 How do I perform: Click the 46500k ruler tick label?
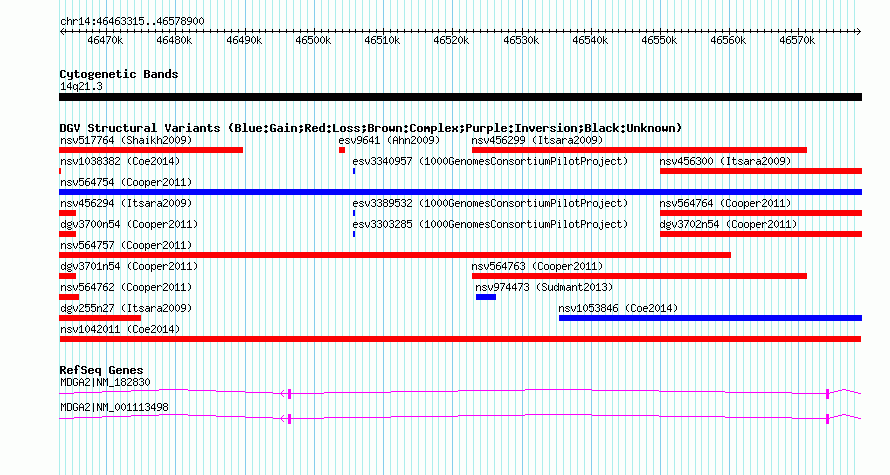tap(313, 40)
